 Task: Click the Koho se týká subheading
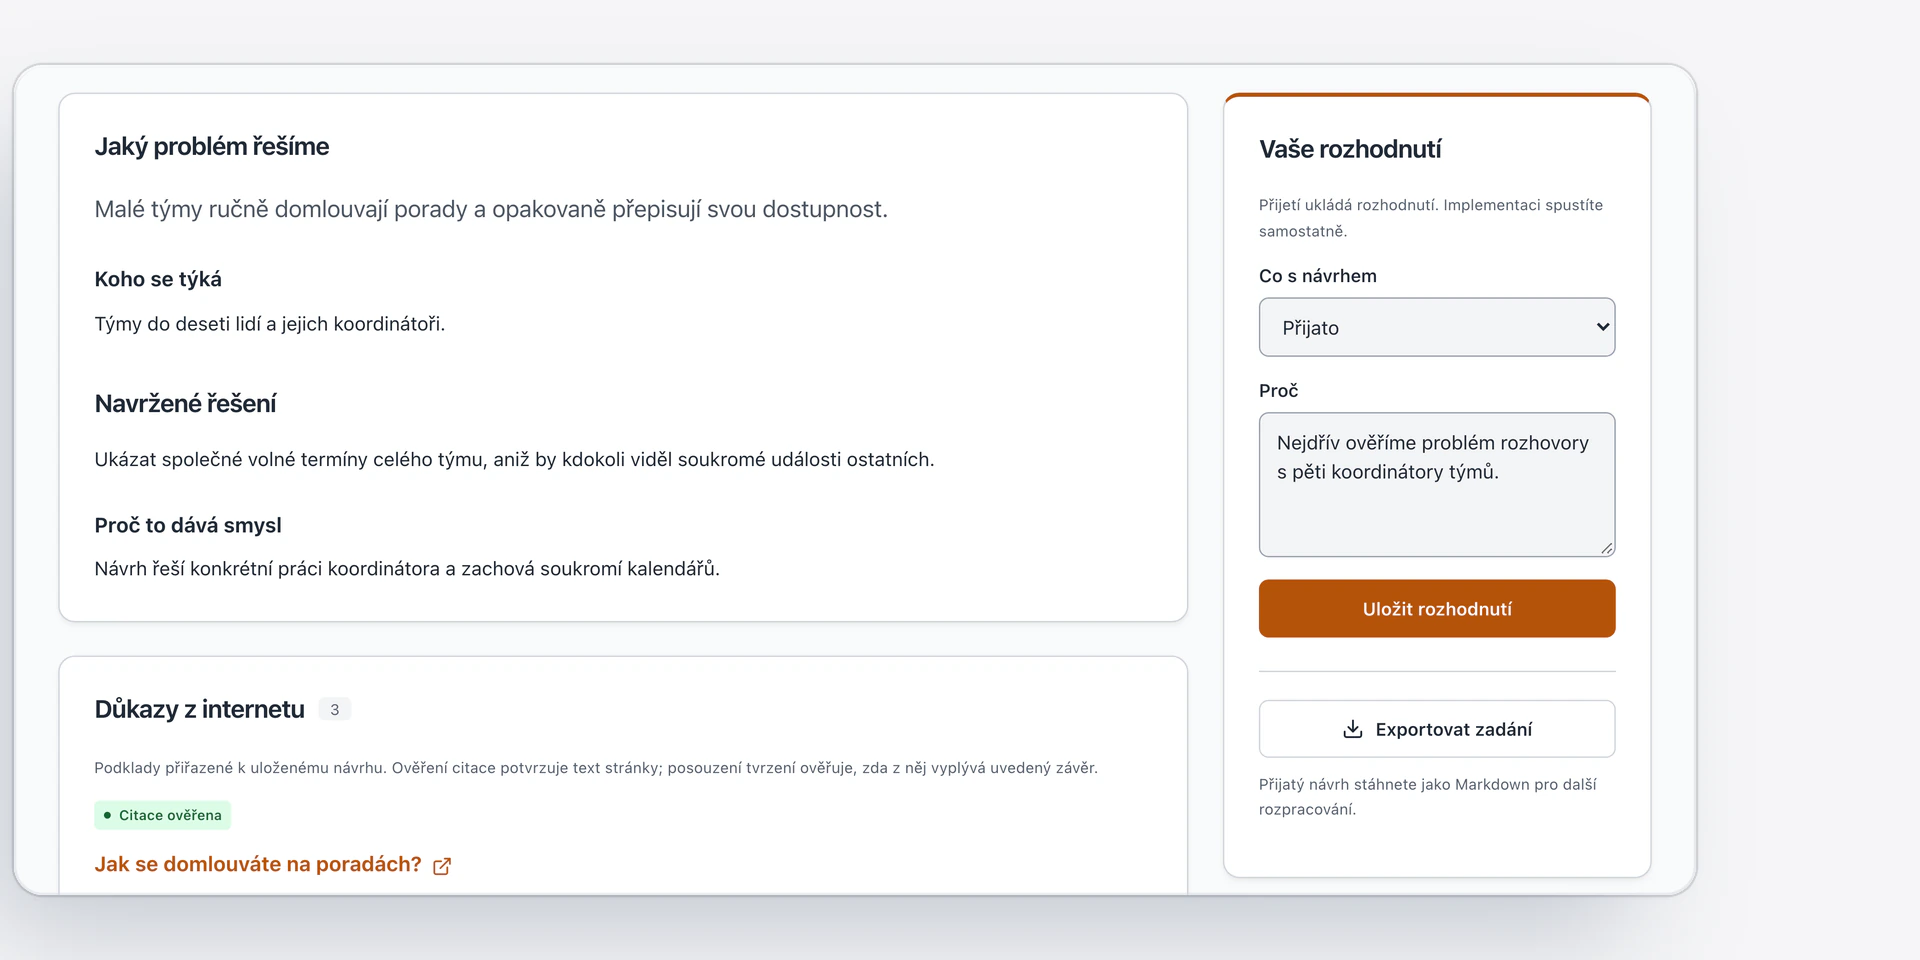coord(158,279)
